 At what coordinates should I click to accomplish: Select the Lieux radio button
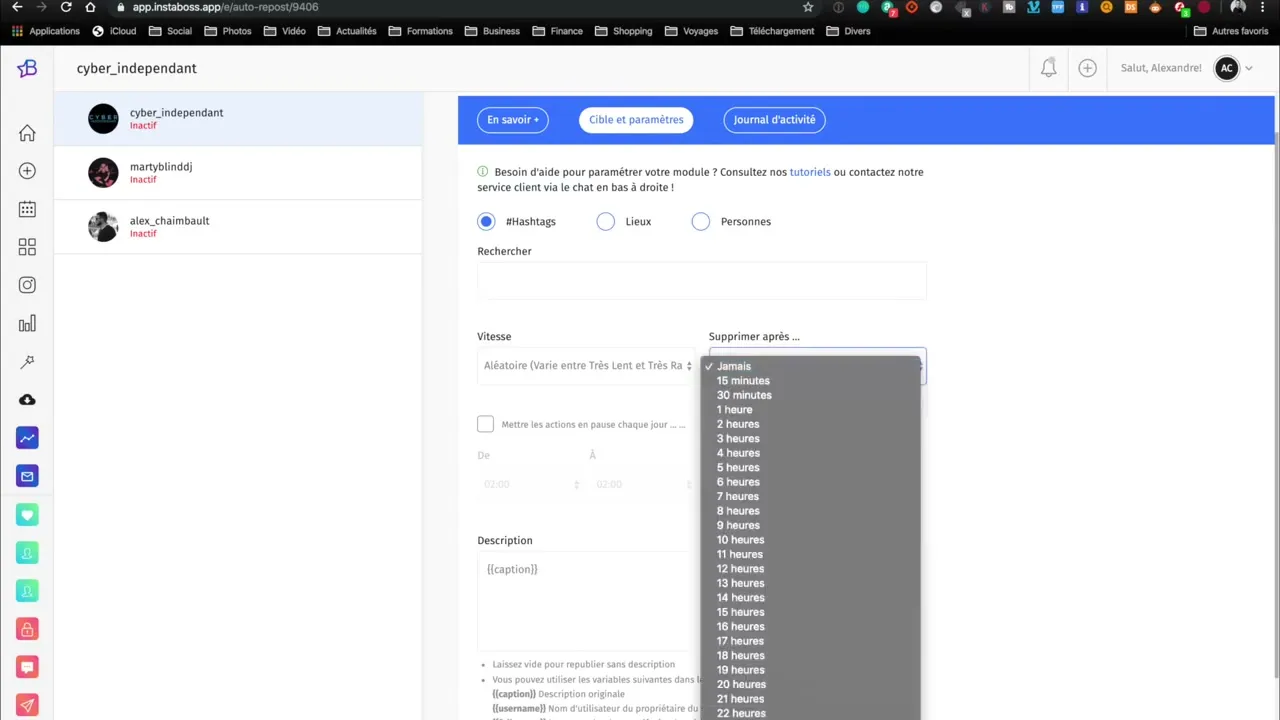point(606,221)
